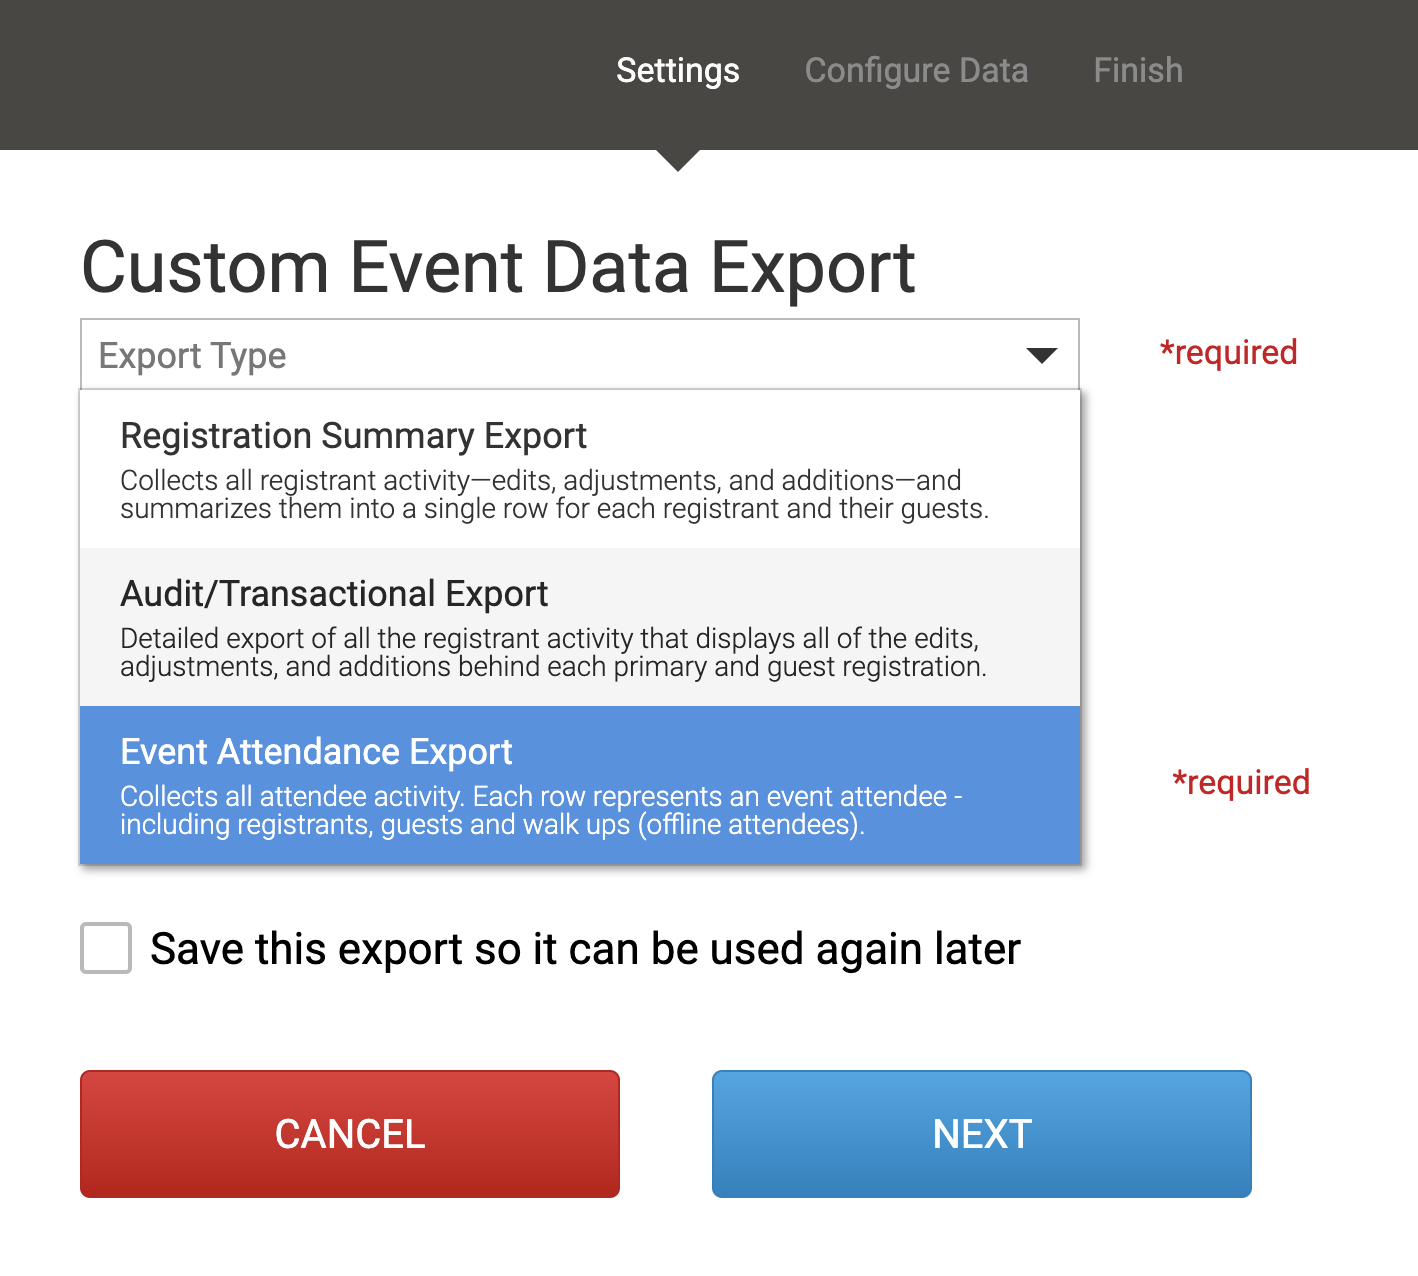
Task: Tick the save this export checkbox
Action: pos(106,948)
